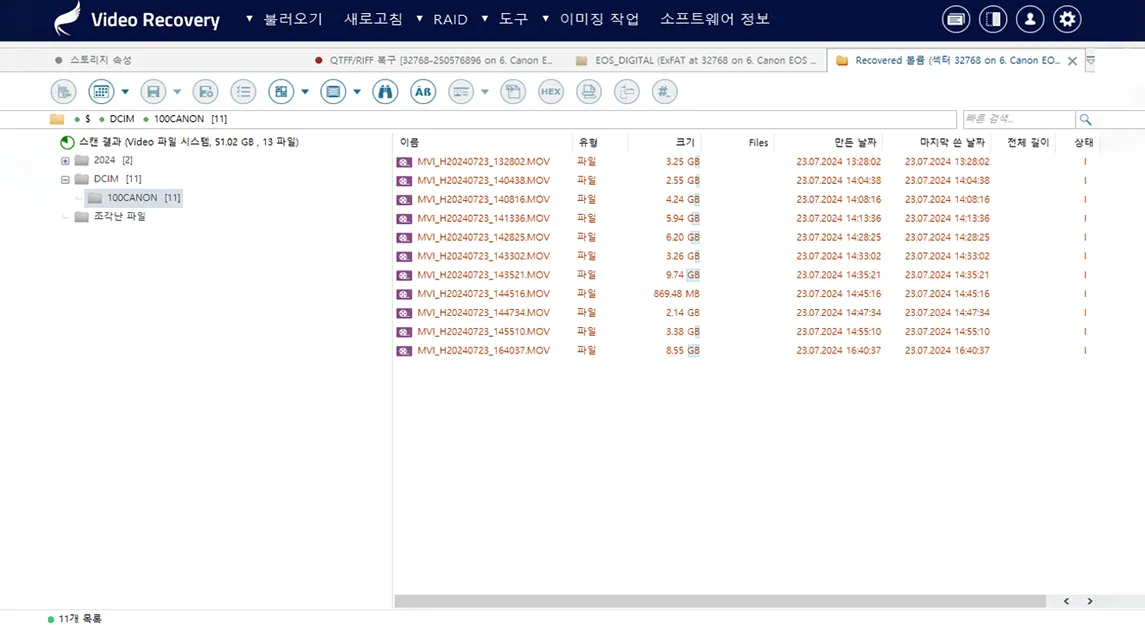Switch to the QTFF/RIFF 복구 tab
Viewport: 1145px width, 625px height.
pos(440,61)
